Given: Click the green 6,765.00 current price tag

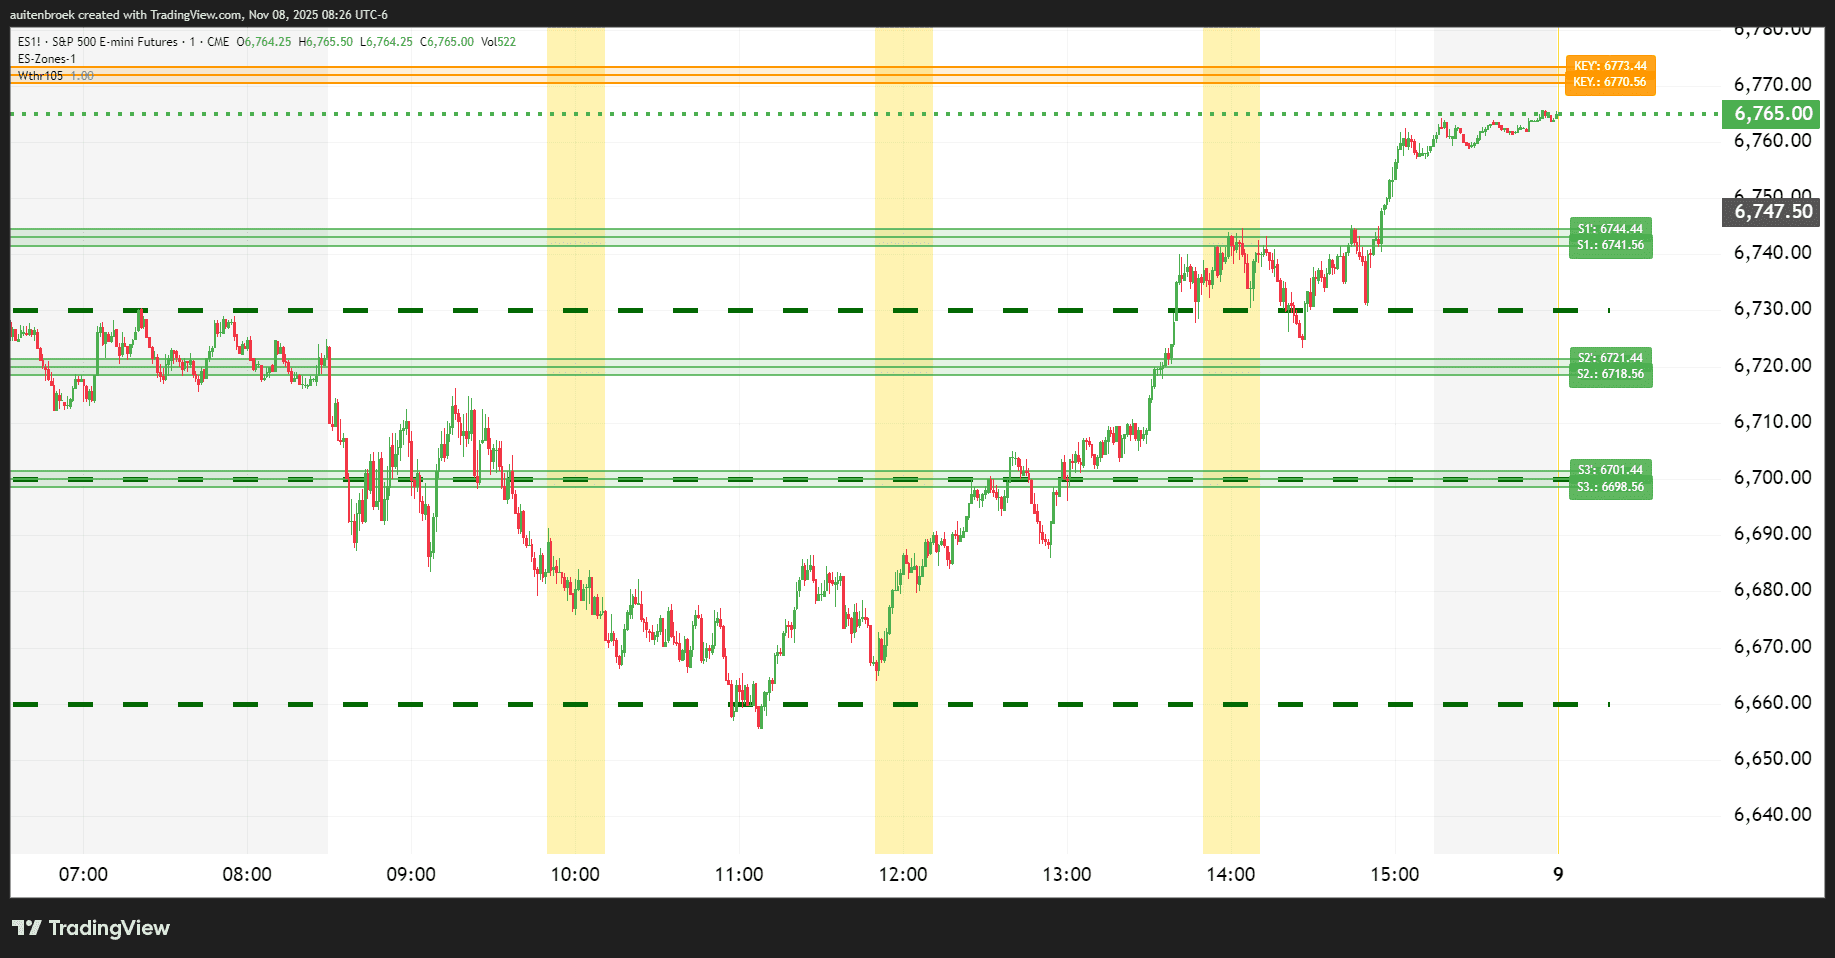Looking at the screenshot, I should click(x=1773, y=114).
